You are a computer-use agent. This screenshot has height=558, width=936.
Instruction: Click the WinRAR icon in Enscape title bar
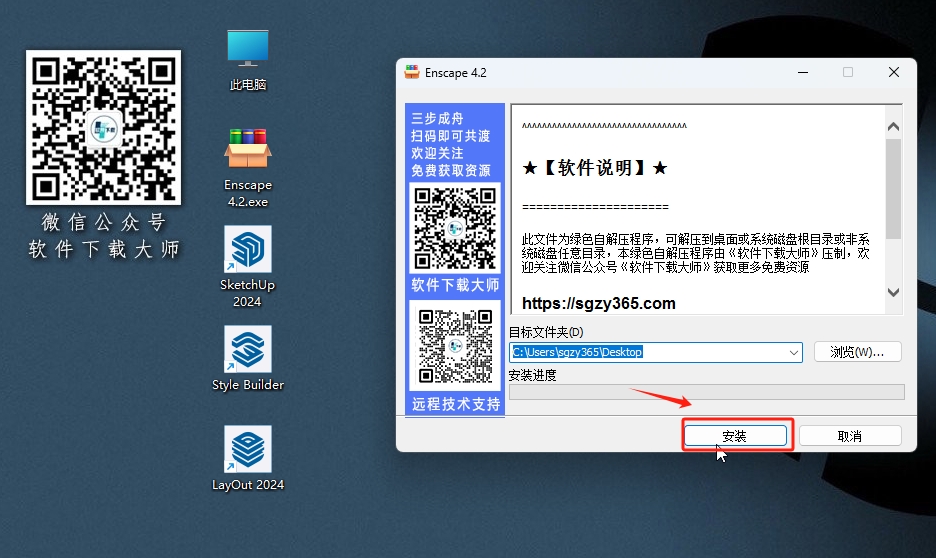(x=412, y=72)
